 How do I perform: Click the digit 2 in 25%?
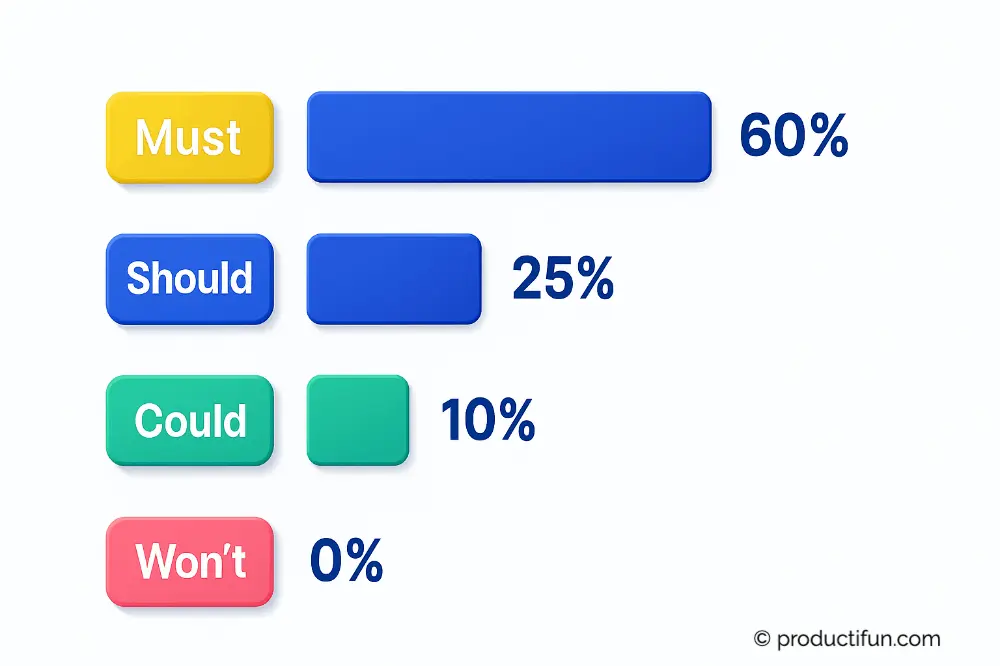(x=527, y=278)
